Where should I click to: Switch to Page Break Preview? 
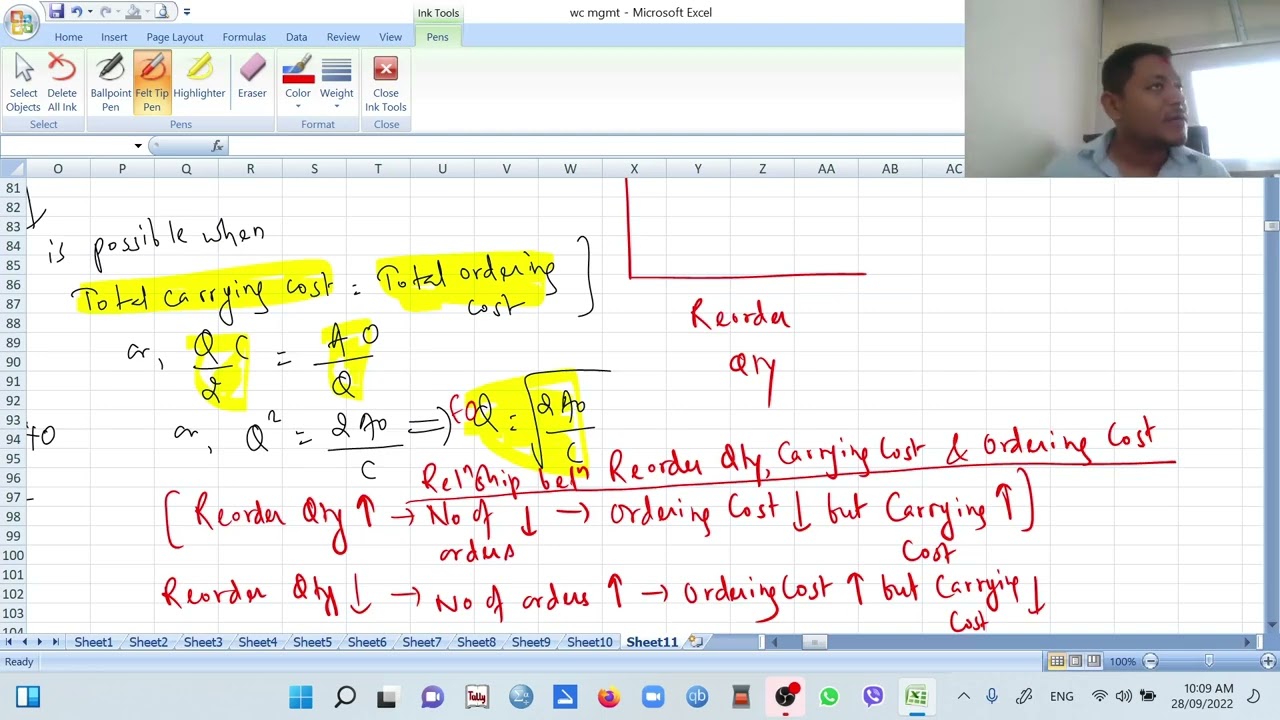click(x=1093, y=661)
